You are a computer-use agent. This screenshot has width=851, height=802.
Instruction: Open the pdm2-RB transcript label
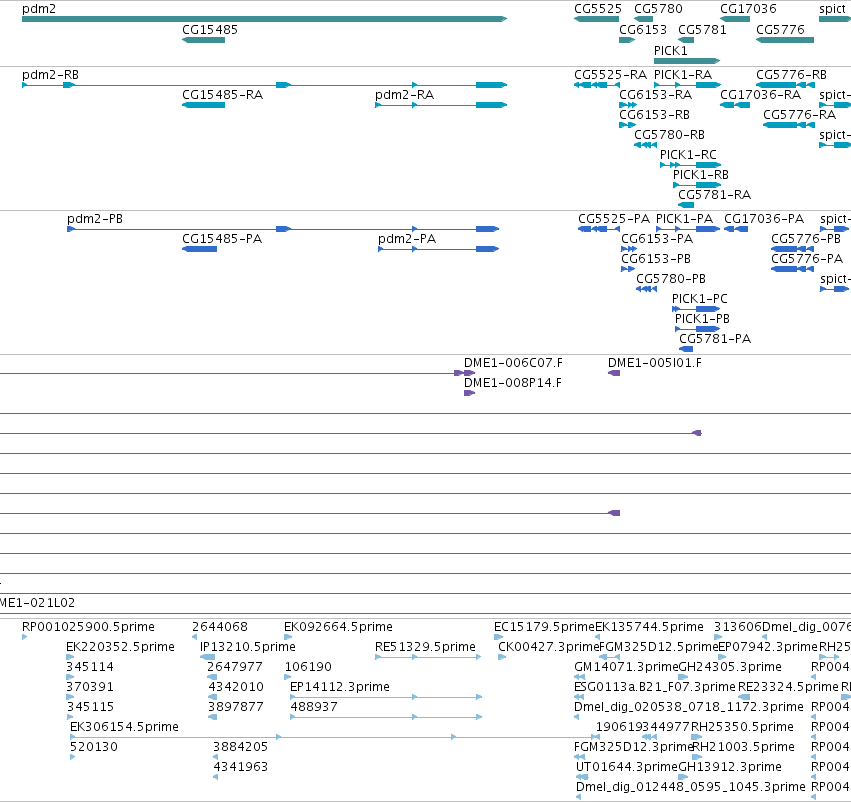50,75
